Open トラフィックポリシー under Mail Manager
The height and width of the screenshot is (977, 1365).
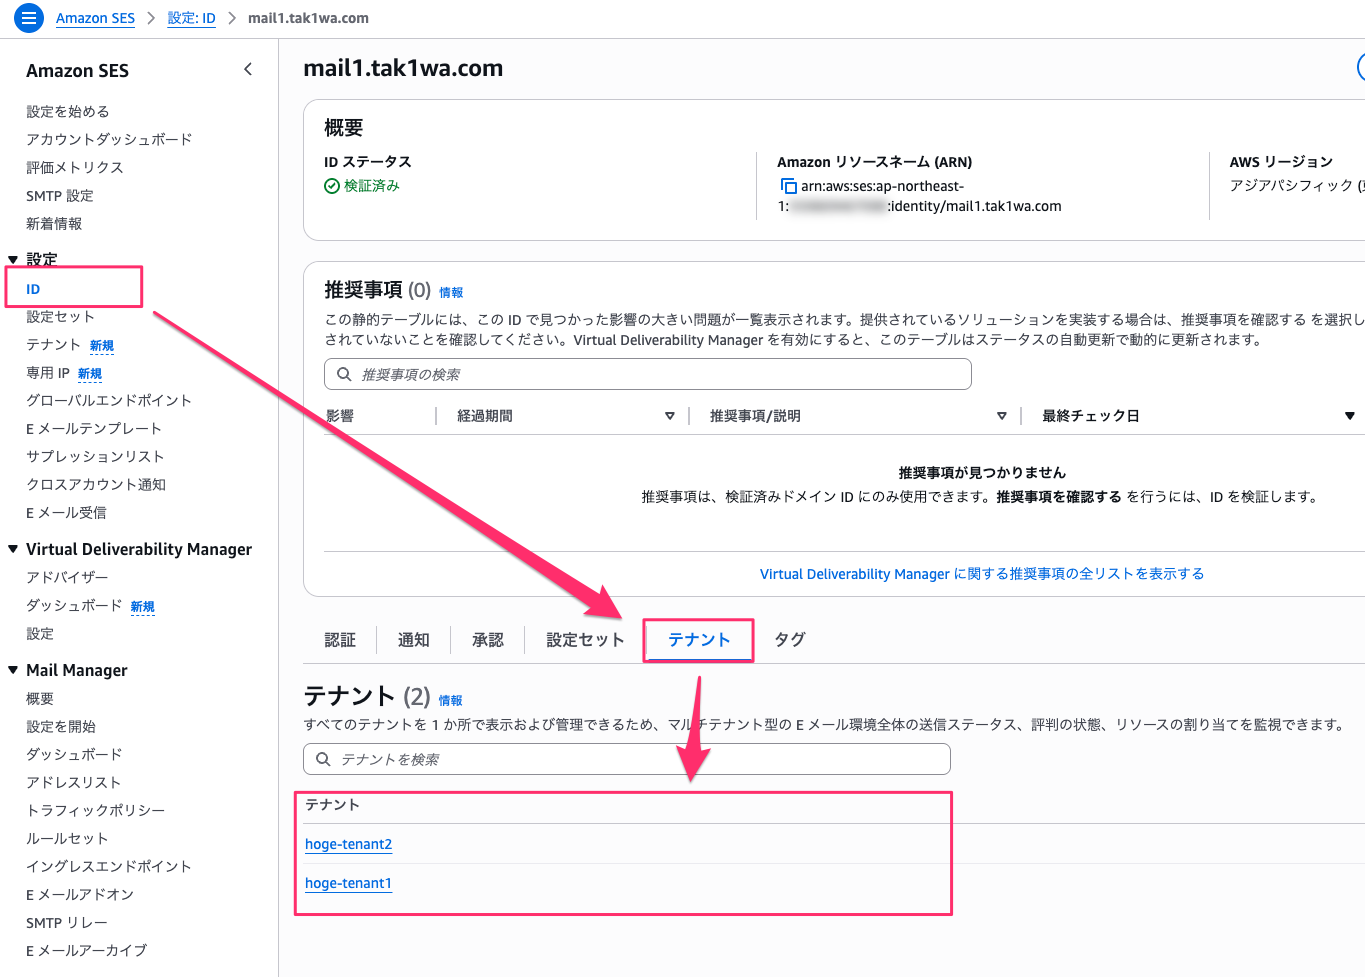pyautogui.click(x=96, y=811)
